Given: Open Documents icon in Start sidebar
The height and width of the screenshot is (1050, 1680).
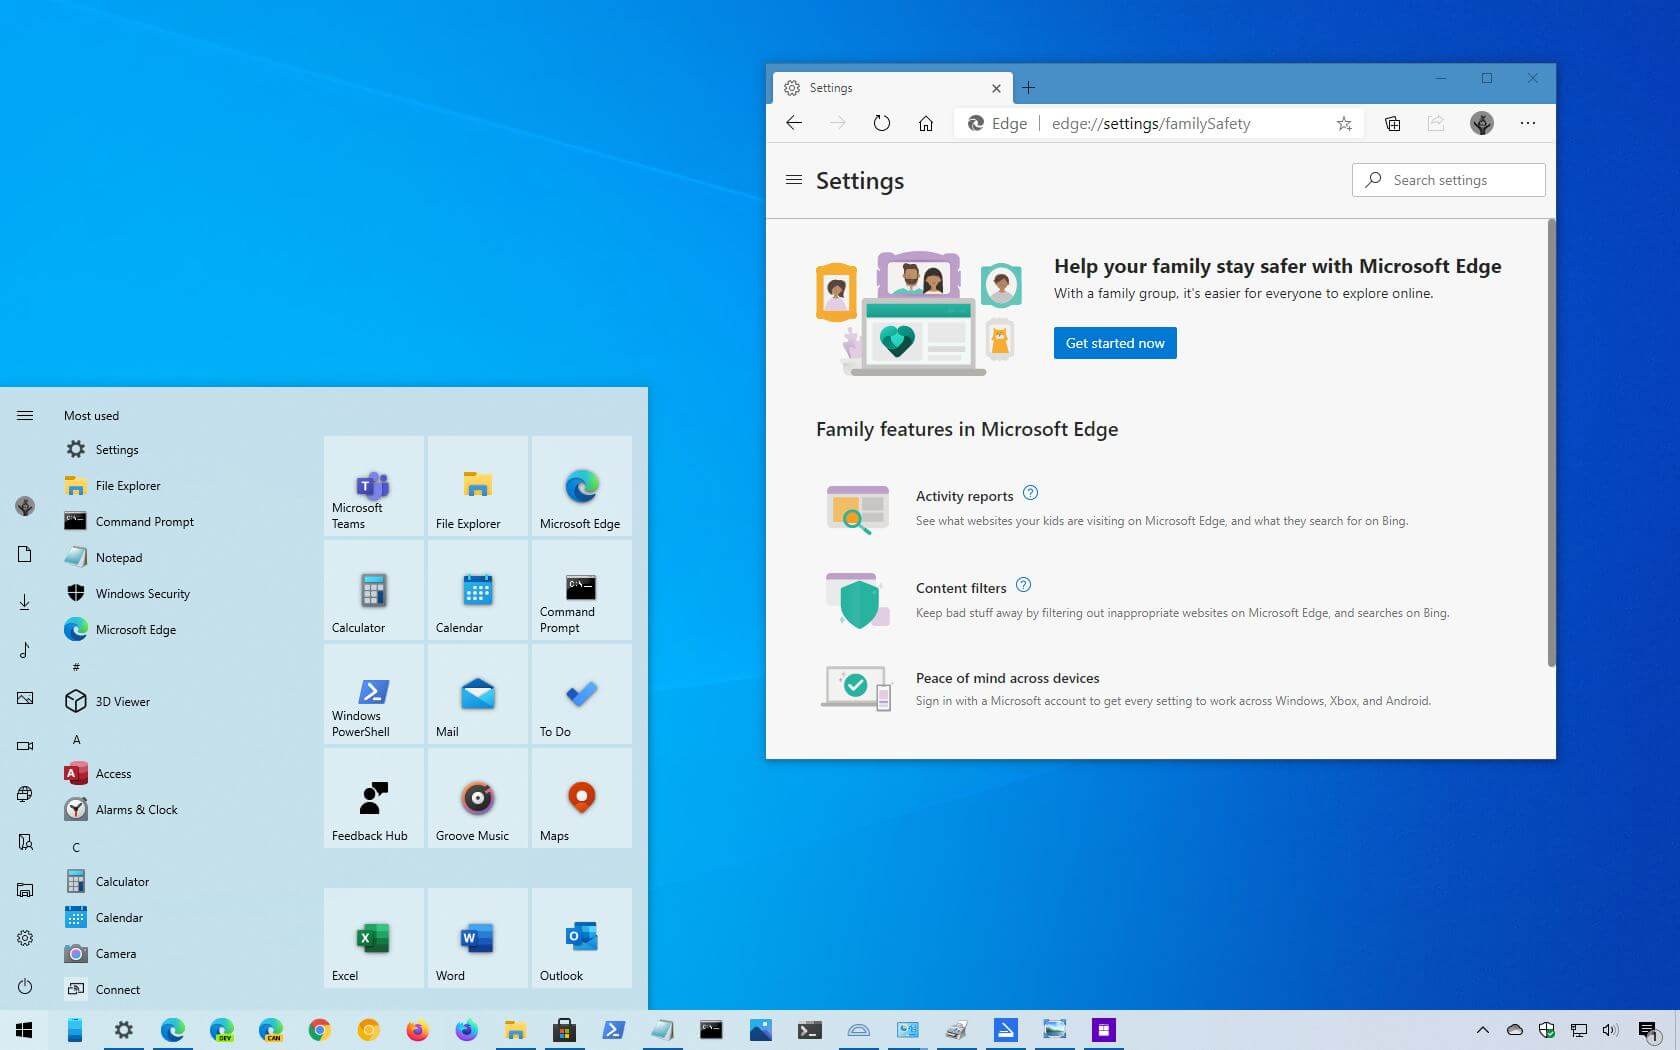Looking at the screenshot, I should coord(25,554).
